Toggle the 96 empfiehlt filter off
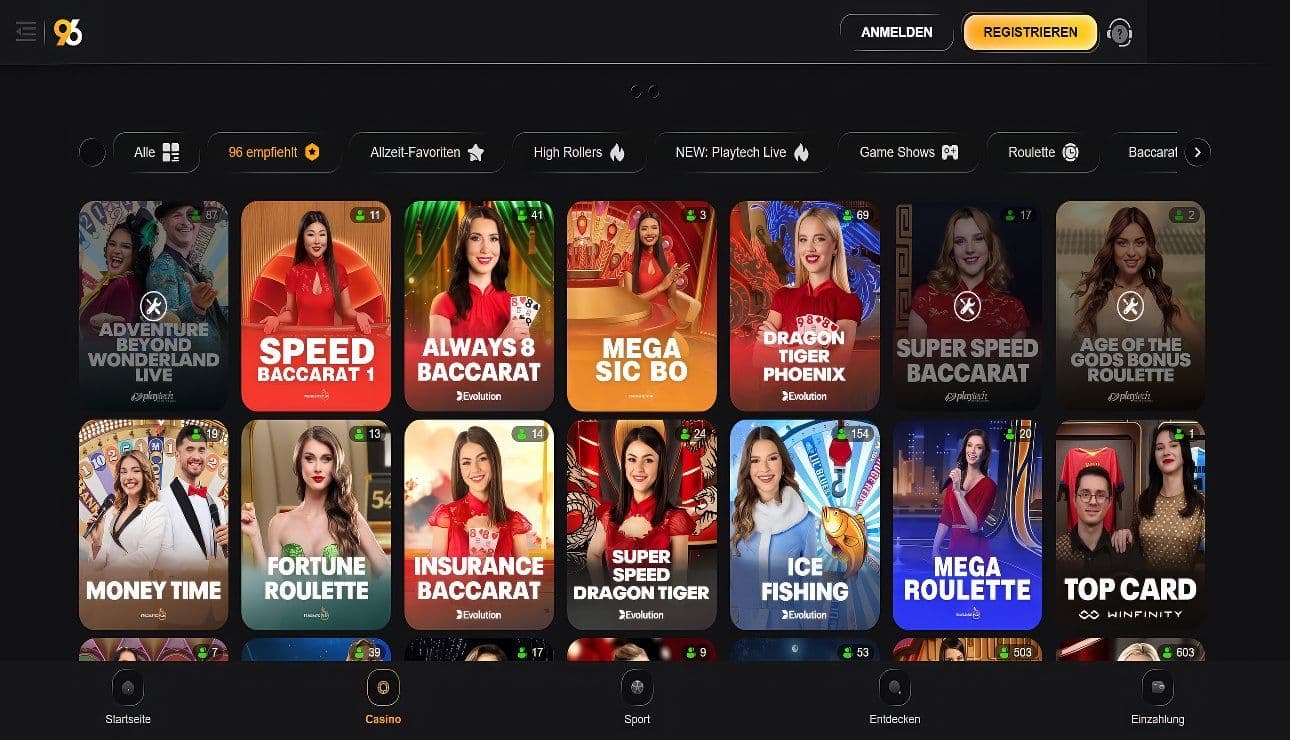This screenshot has height=740, width=1290. 274,152
